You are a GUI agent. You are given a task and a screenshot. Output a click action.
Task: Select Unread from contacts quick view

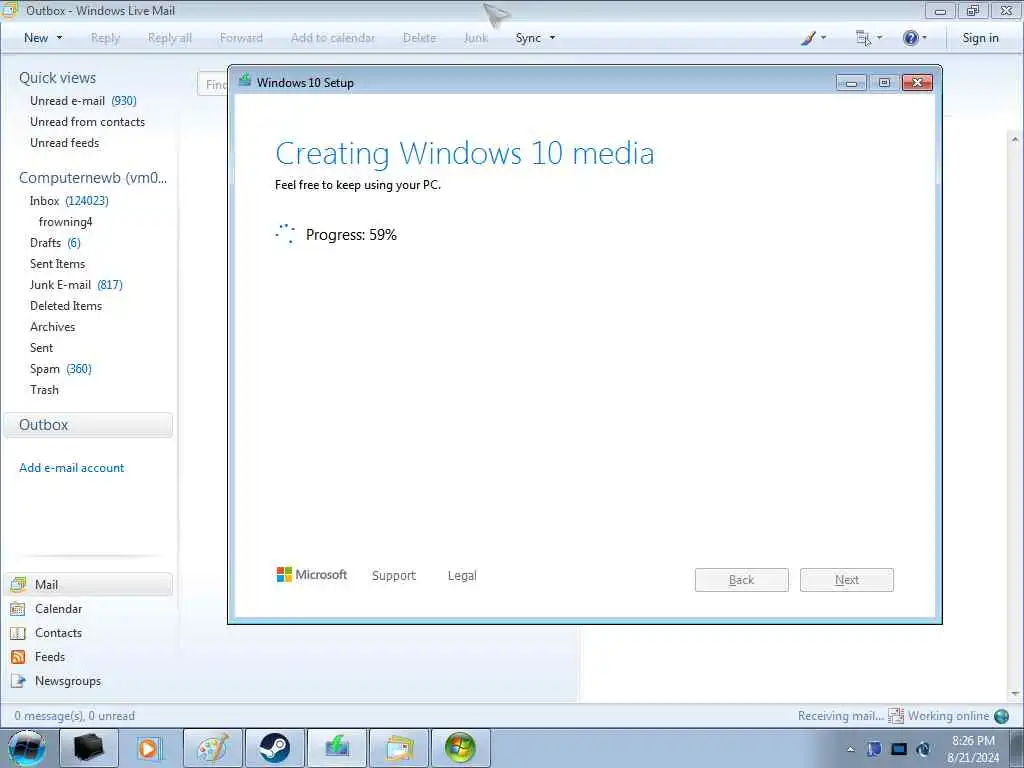click(x=88, y=121)
